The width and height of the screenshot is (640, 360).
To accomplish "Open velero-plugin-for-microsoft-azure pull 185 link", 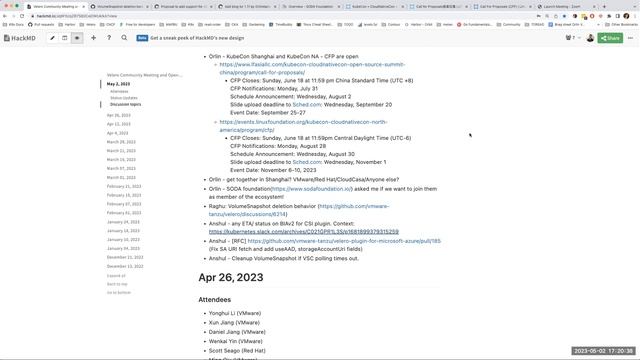I will [344, 241].
